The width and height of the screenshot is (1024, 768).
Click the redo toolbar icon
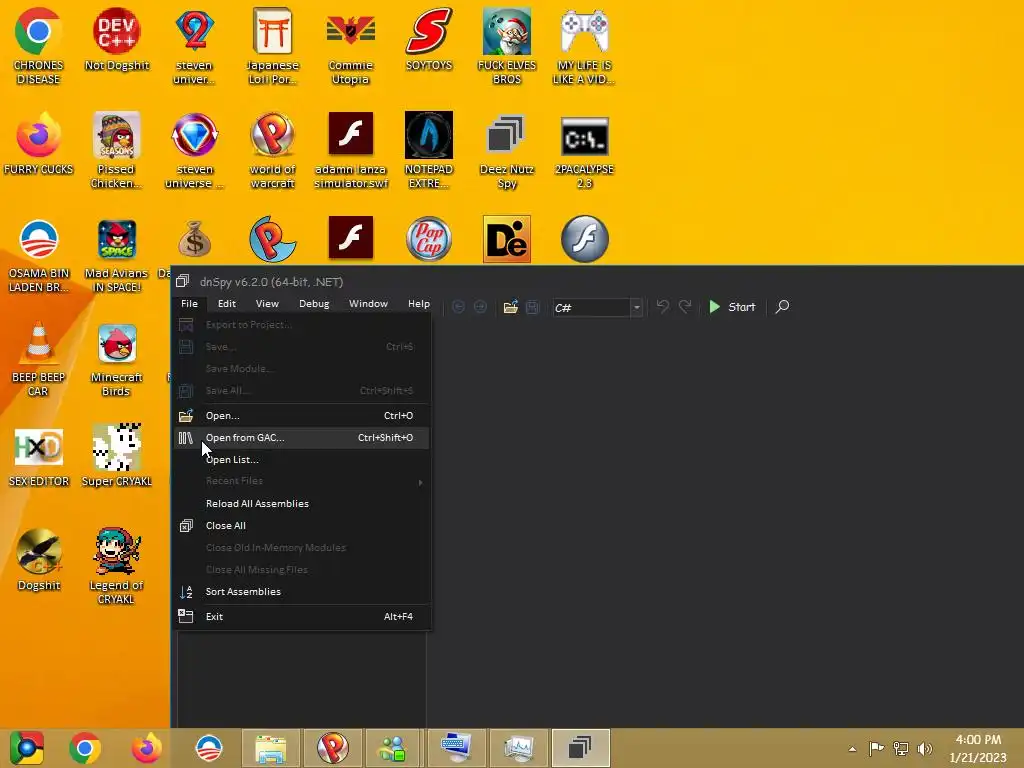pos(685,307)
